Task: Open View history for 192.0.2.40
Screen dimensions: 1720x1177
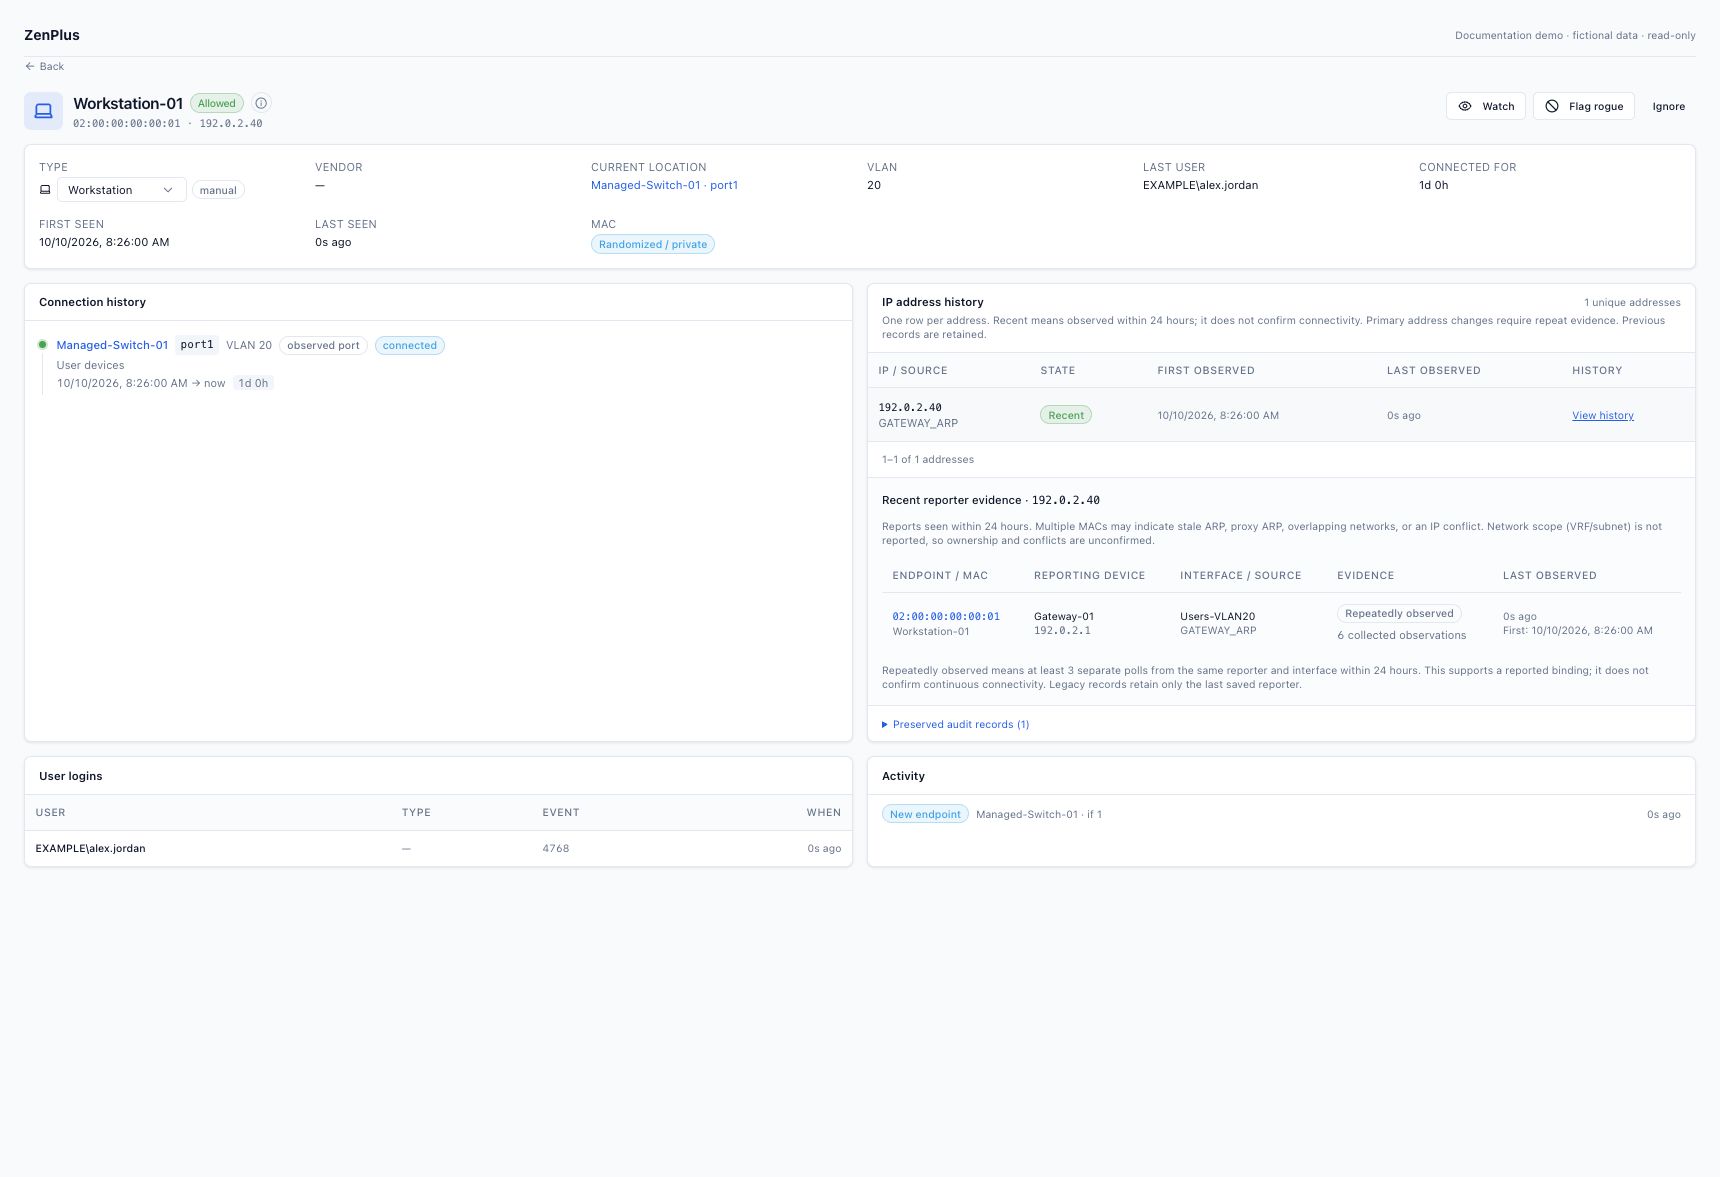Action: coord(1602,415)
